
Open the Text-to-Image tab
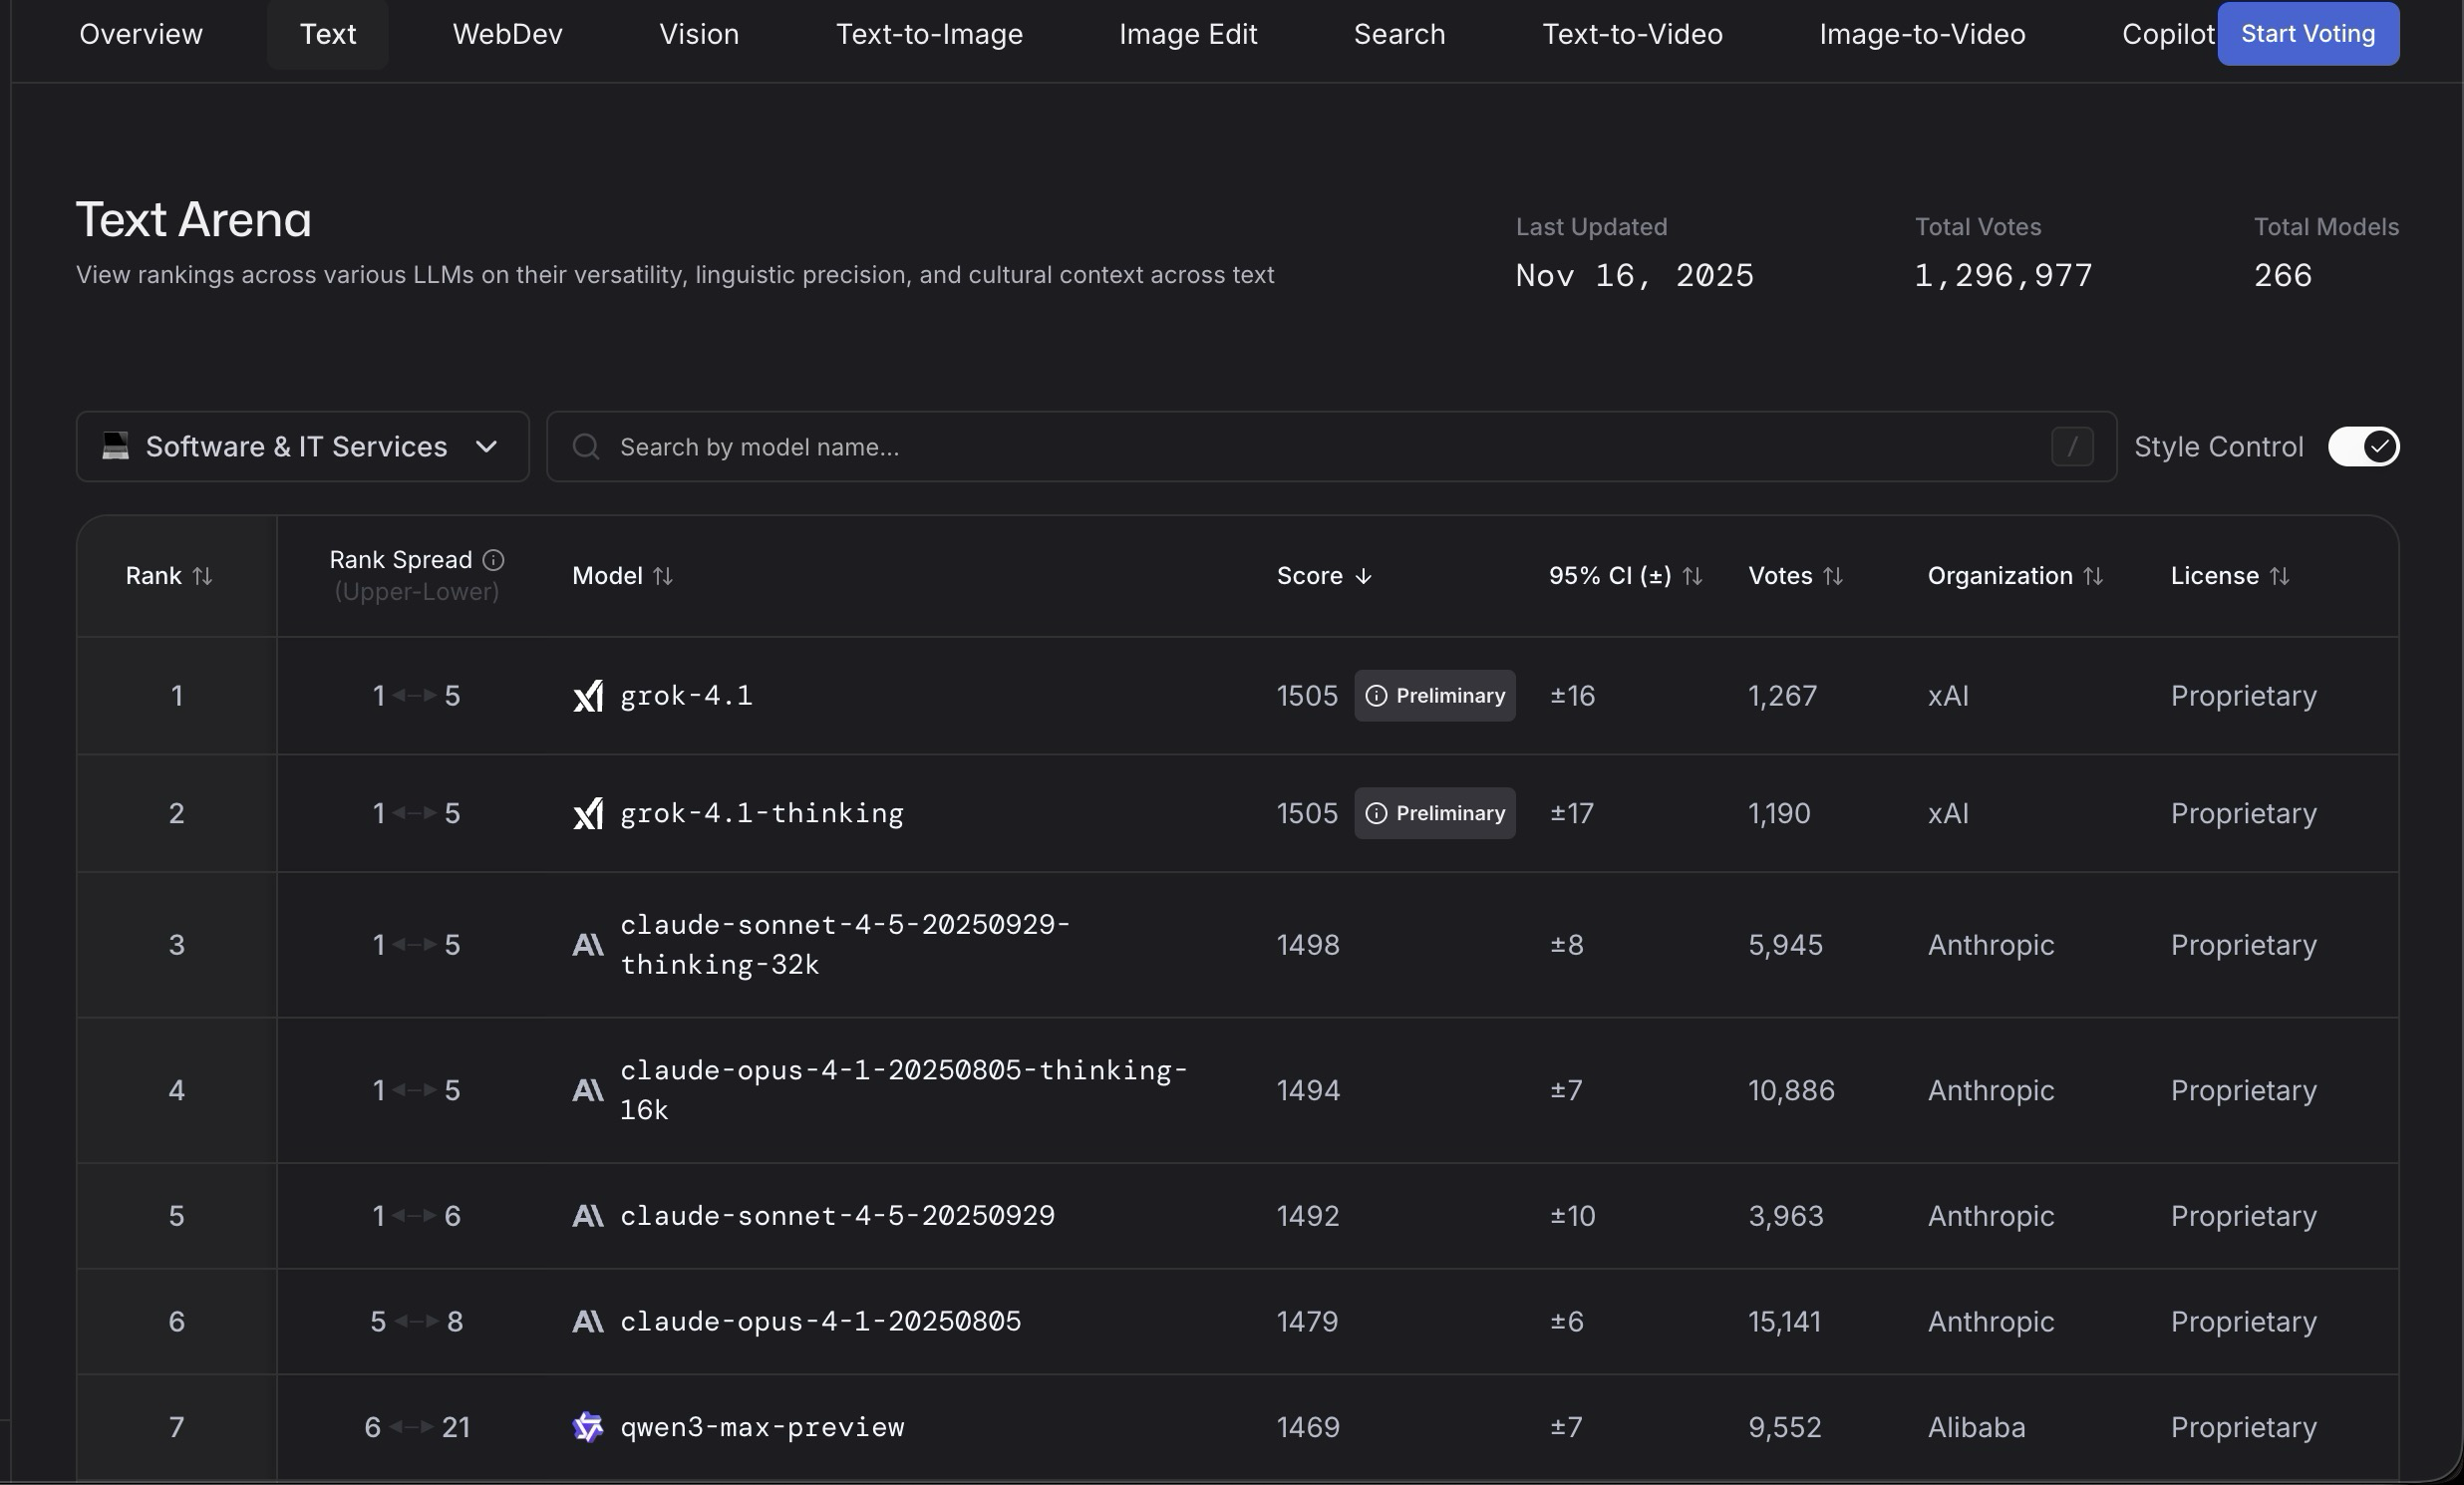(929, 34)
